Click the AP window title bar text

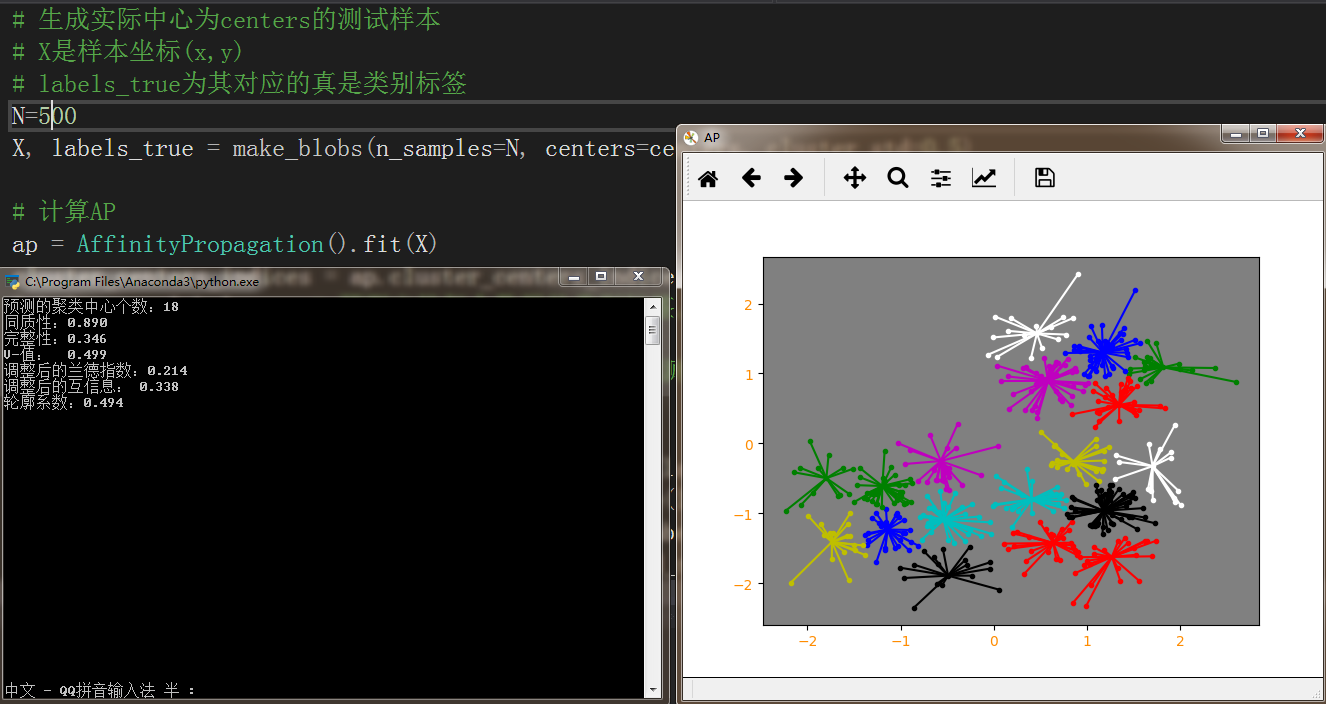(712, 137)
